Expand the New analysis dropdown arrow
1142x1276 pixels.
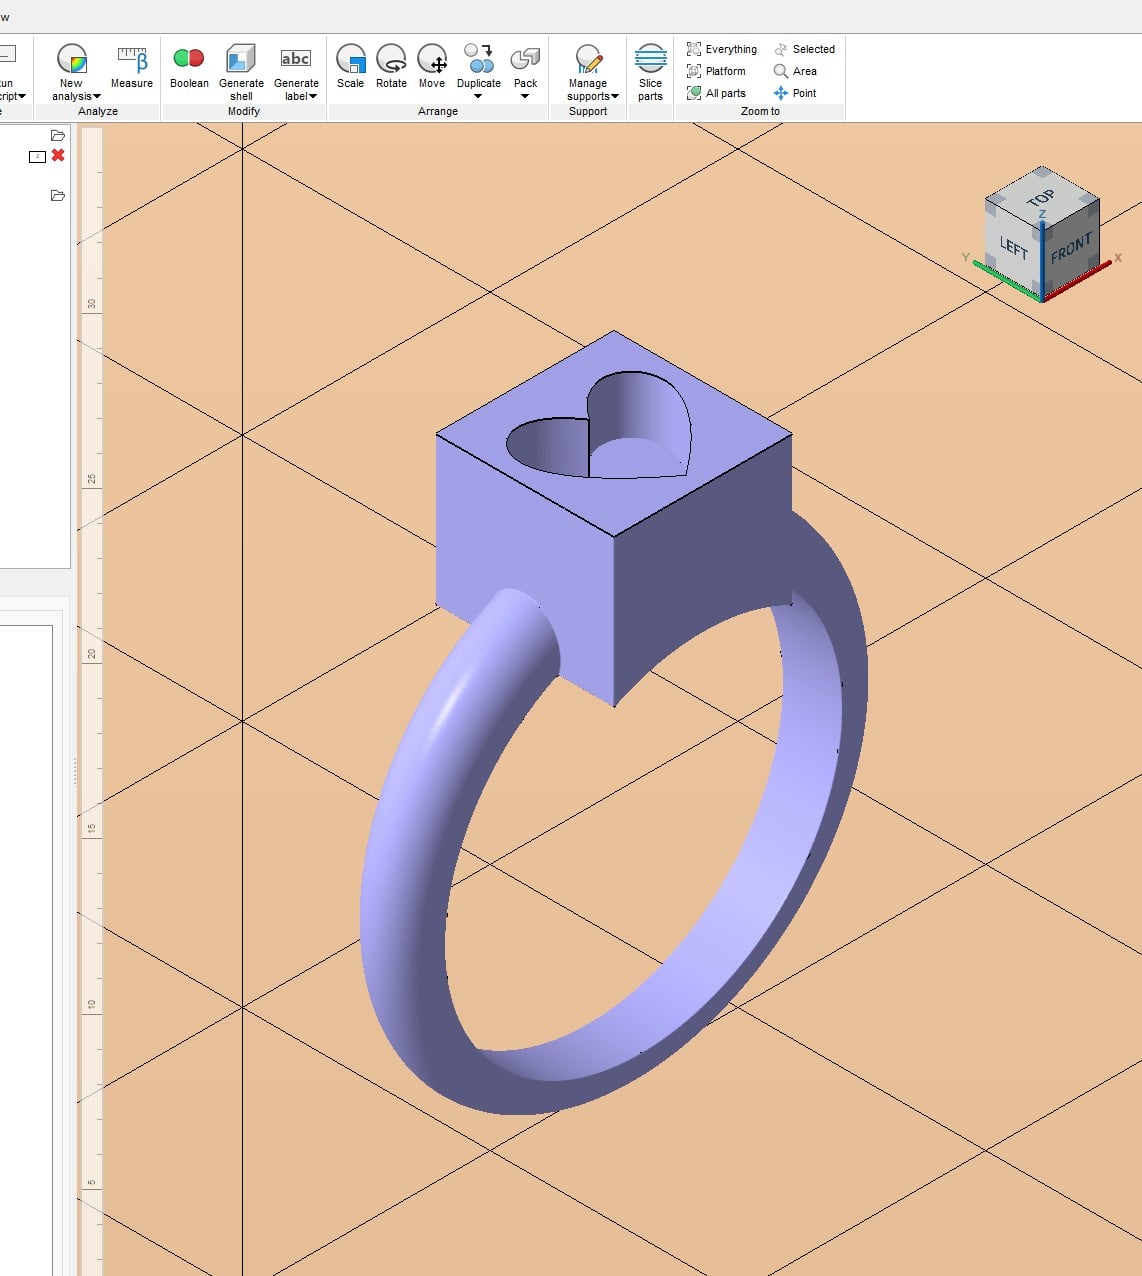click(x=97, y=97)
